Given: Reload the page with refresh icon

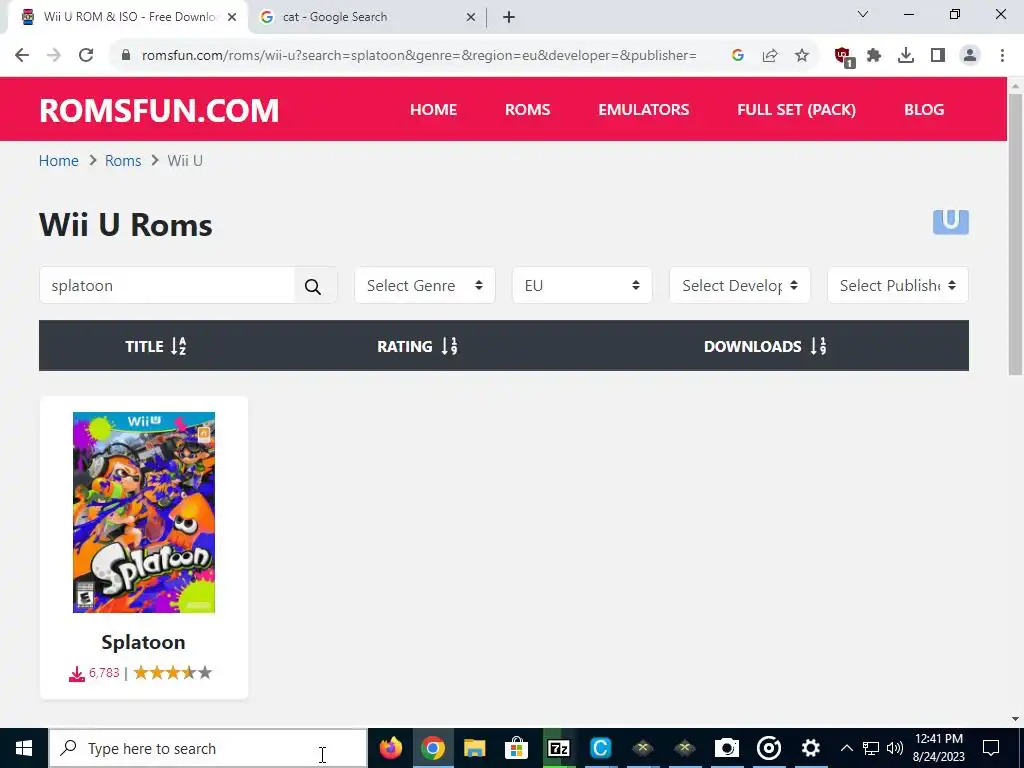Looking at the screenshot, I should pos(86,56).
